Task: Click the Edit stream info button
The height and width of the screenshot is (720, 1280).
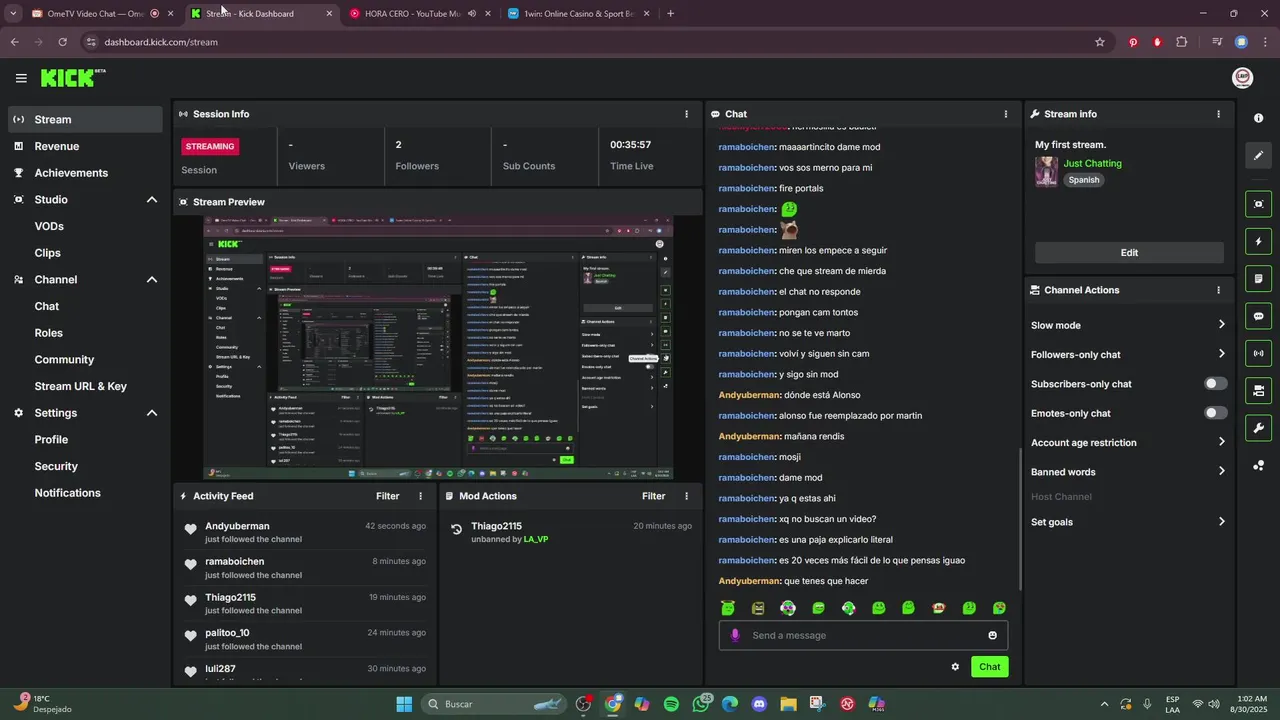Action: (x=1129, y=253)
